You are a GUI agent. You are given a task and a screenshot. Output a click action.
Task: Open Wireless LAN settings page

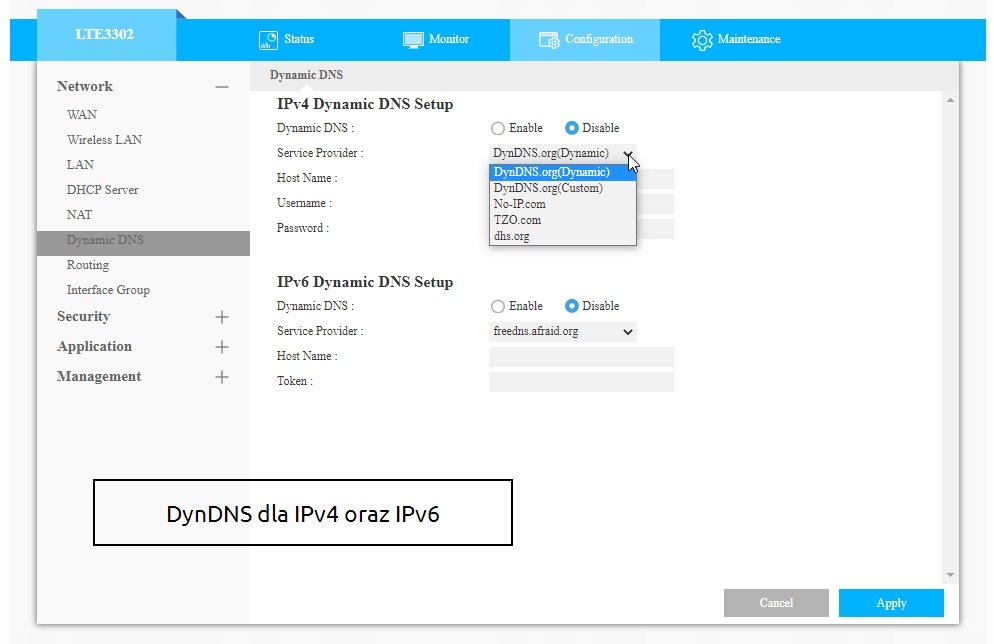coord(104,140)
